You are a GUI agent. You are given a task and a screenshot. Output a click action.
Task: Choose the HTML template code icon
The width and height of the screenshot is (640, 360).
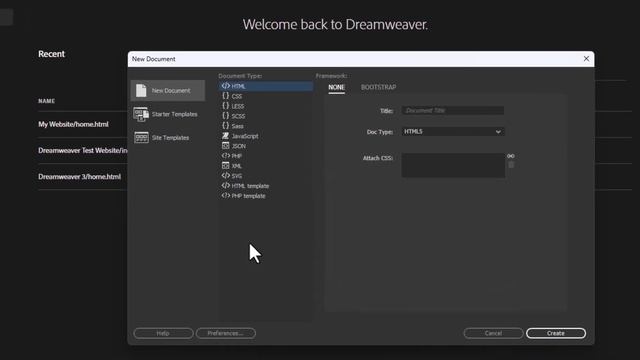(x=225, y=185)
